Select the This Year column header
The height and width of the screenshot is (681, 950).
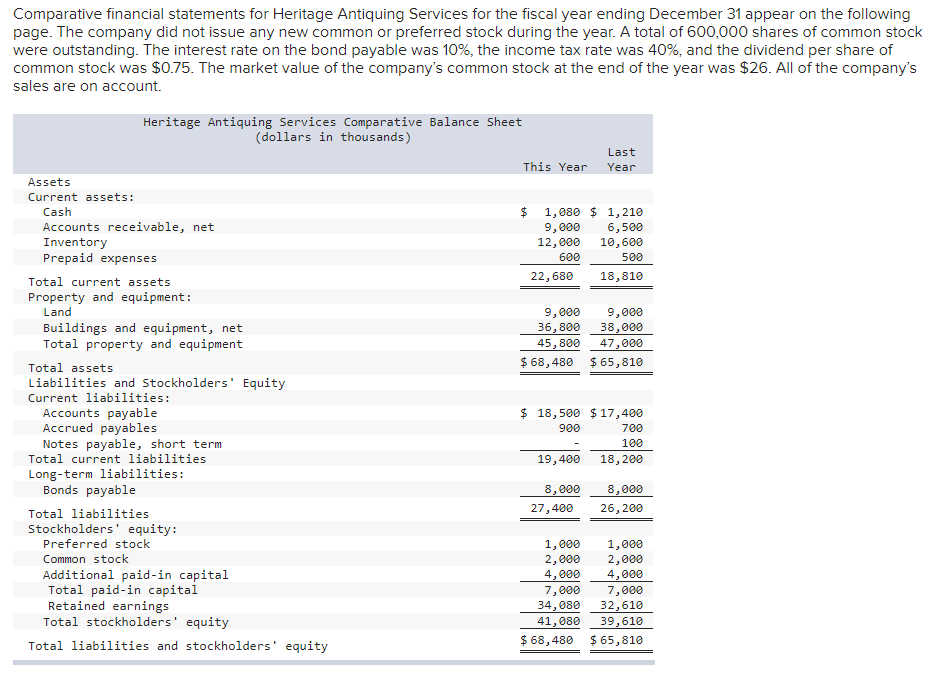pyautogui.click(x=555, y=166)
